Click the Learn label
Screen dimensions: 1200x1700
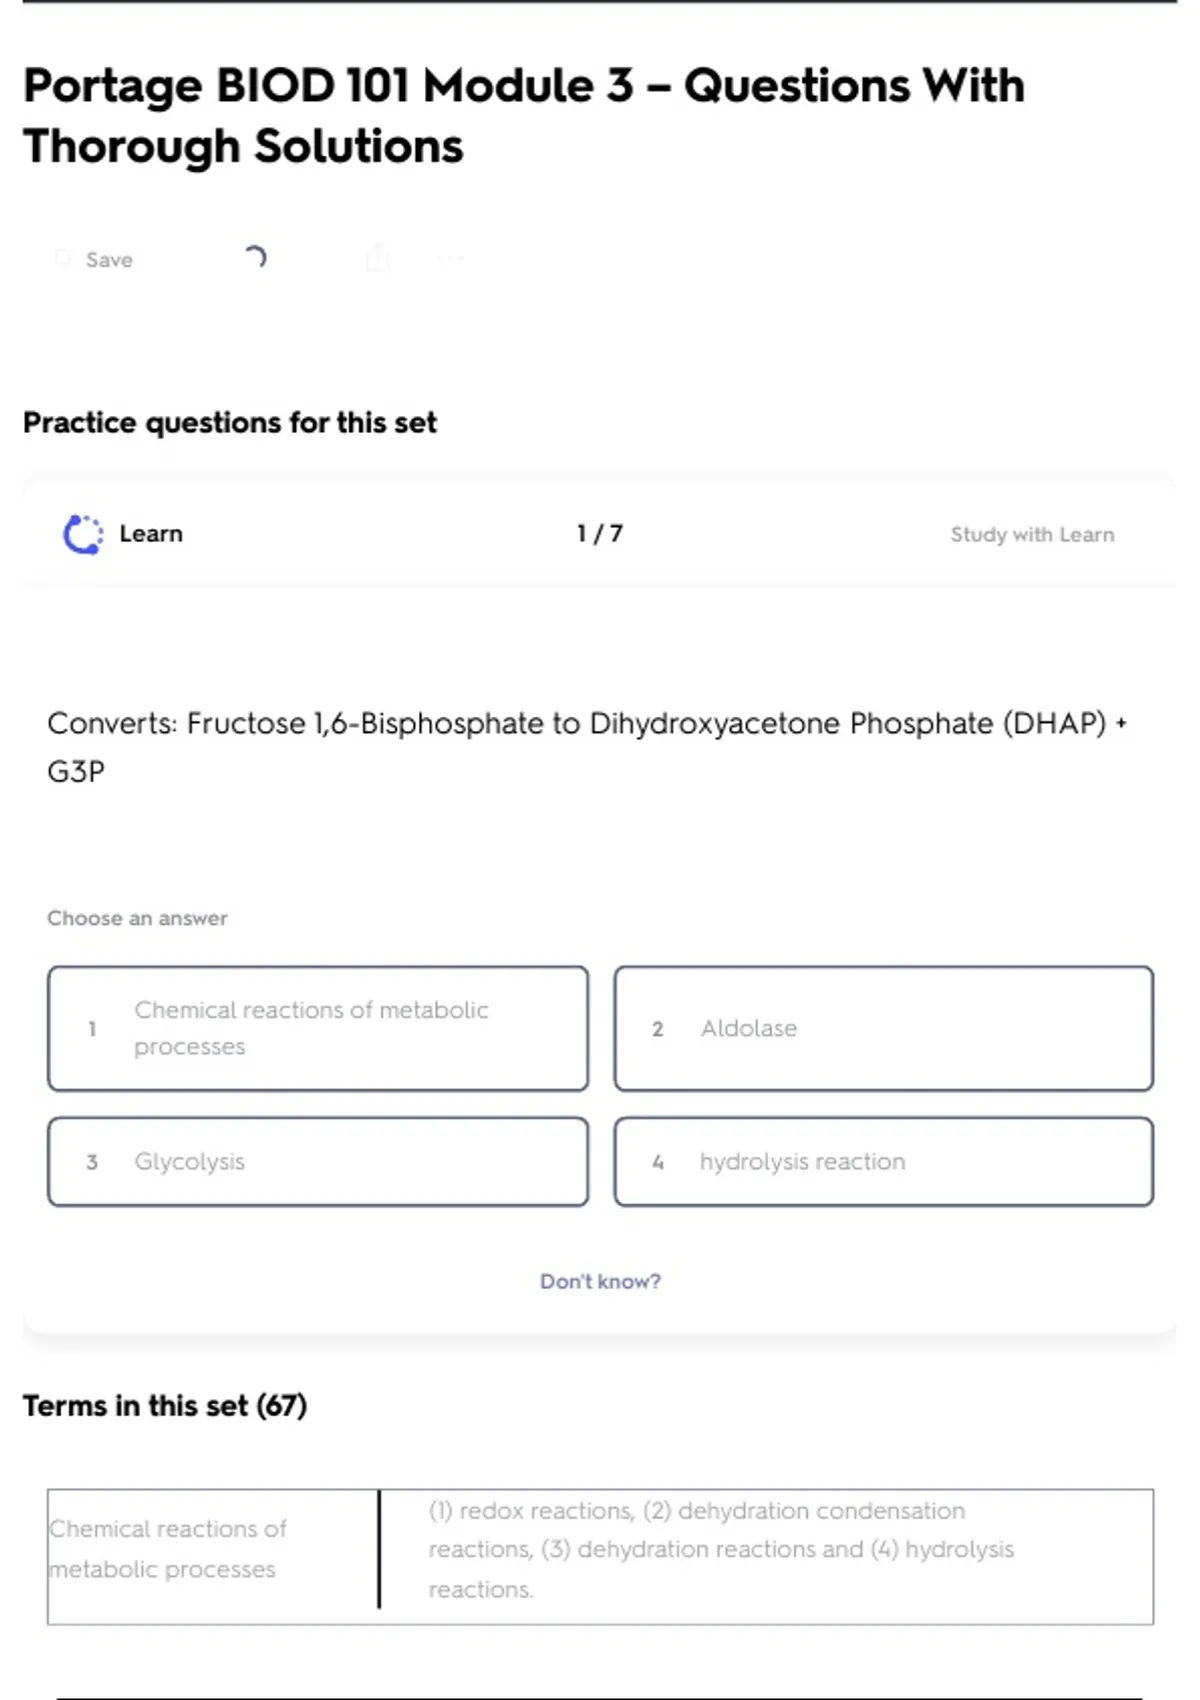[151, 534]
